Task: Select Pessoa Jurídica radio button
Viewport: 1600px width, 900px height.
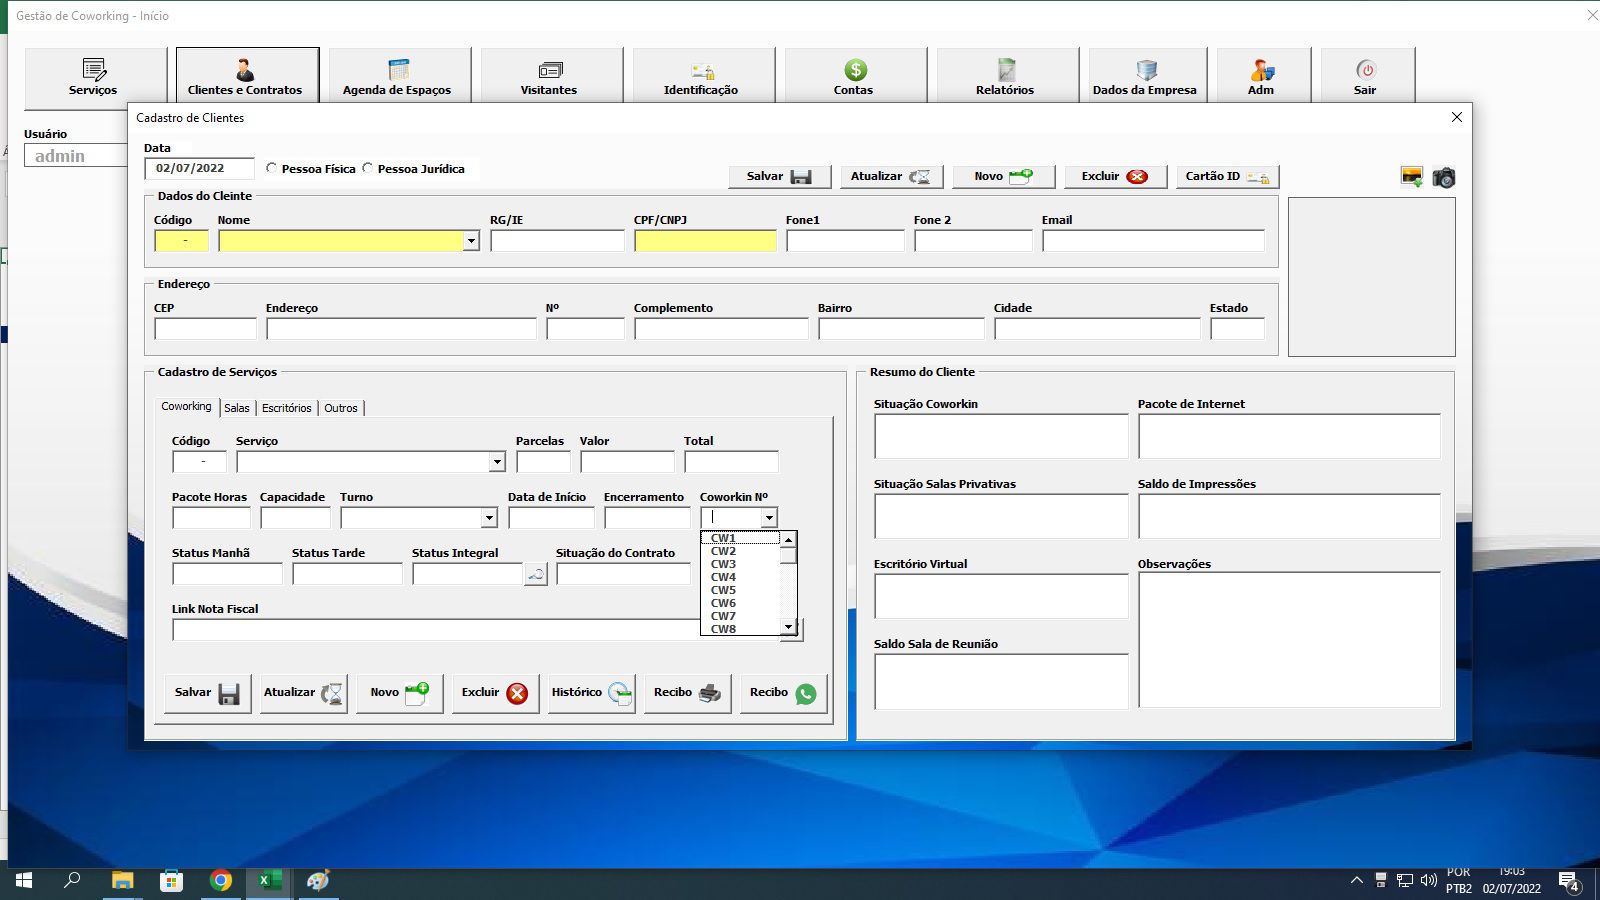Action: click(368, 169)
